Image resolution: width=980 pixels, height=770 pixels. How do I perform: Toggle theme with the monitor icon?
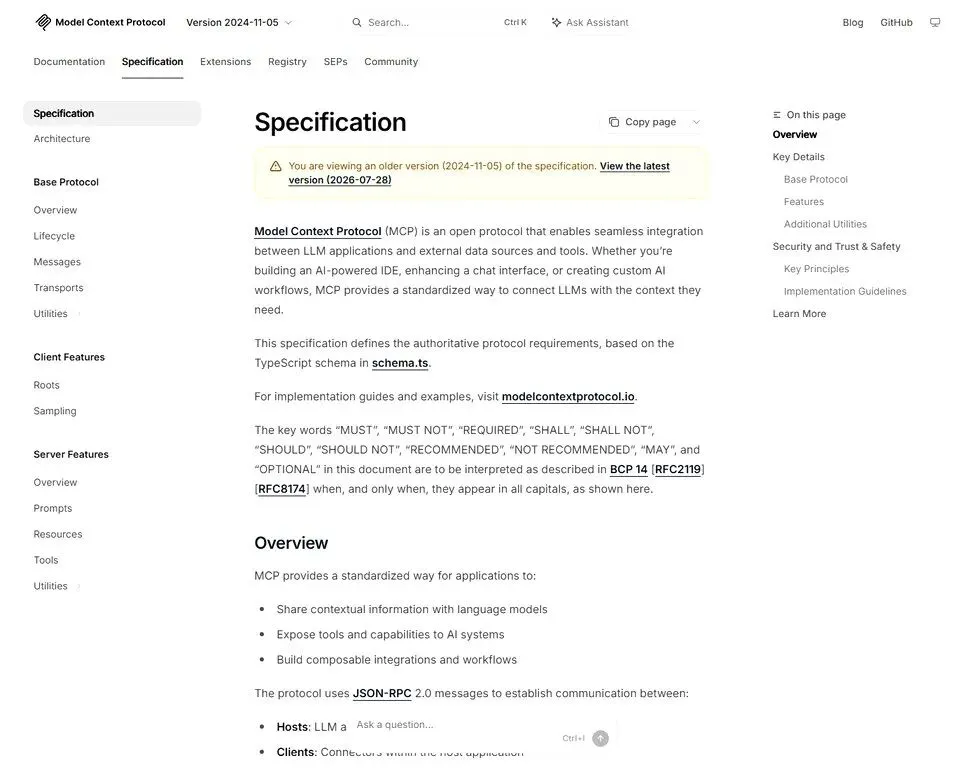pyautogui.click(x=935, y=22)
